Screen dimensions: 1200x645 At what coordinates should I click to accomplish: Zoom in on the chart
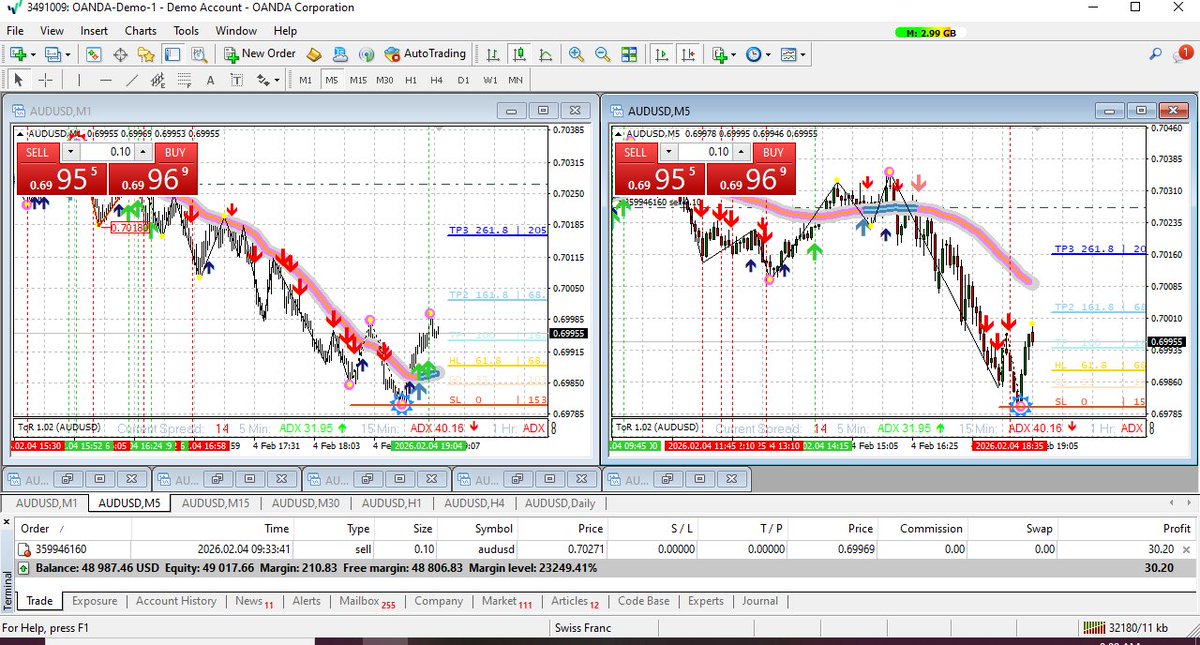[577, 54]
